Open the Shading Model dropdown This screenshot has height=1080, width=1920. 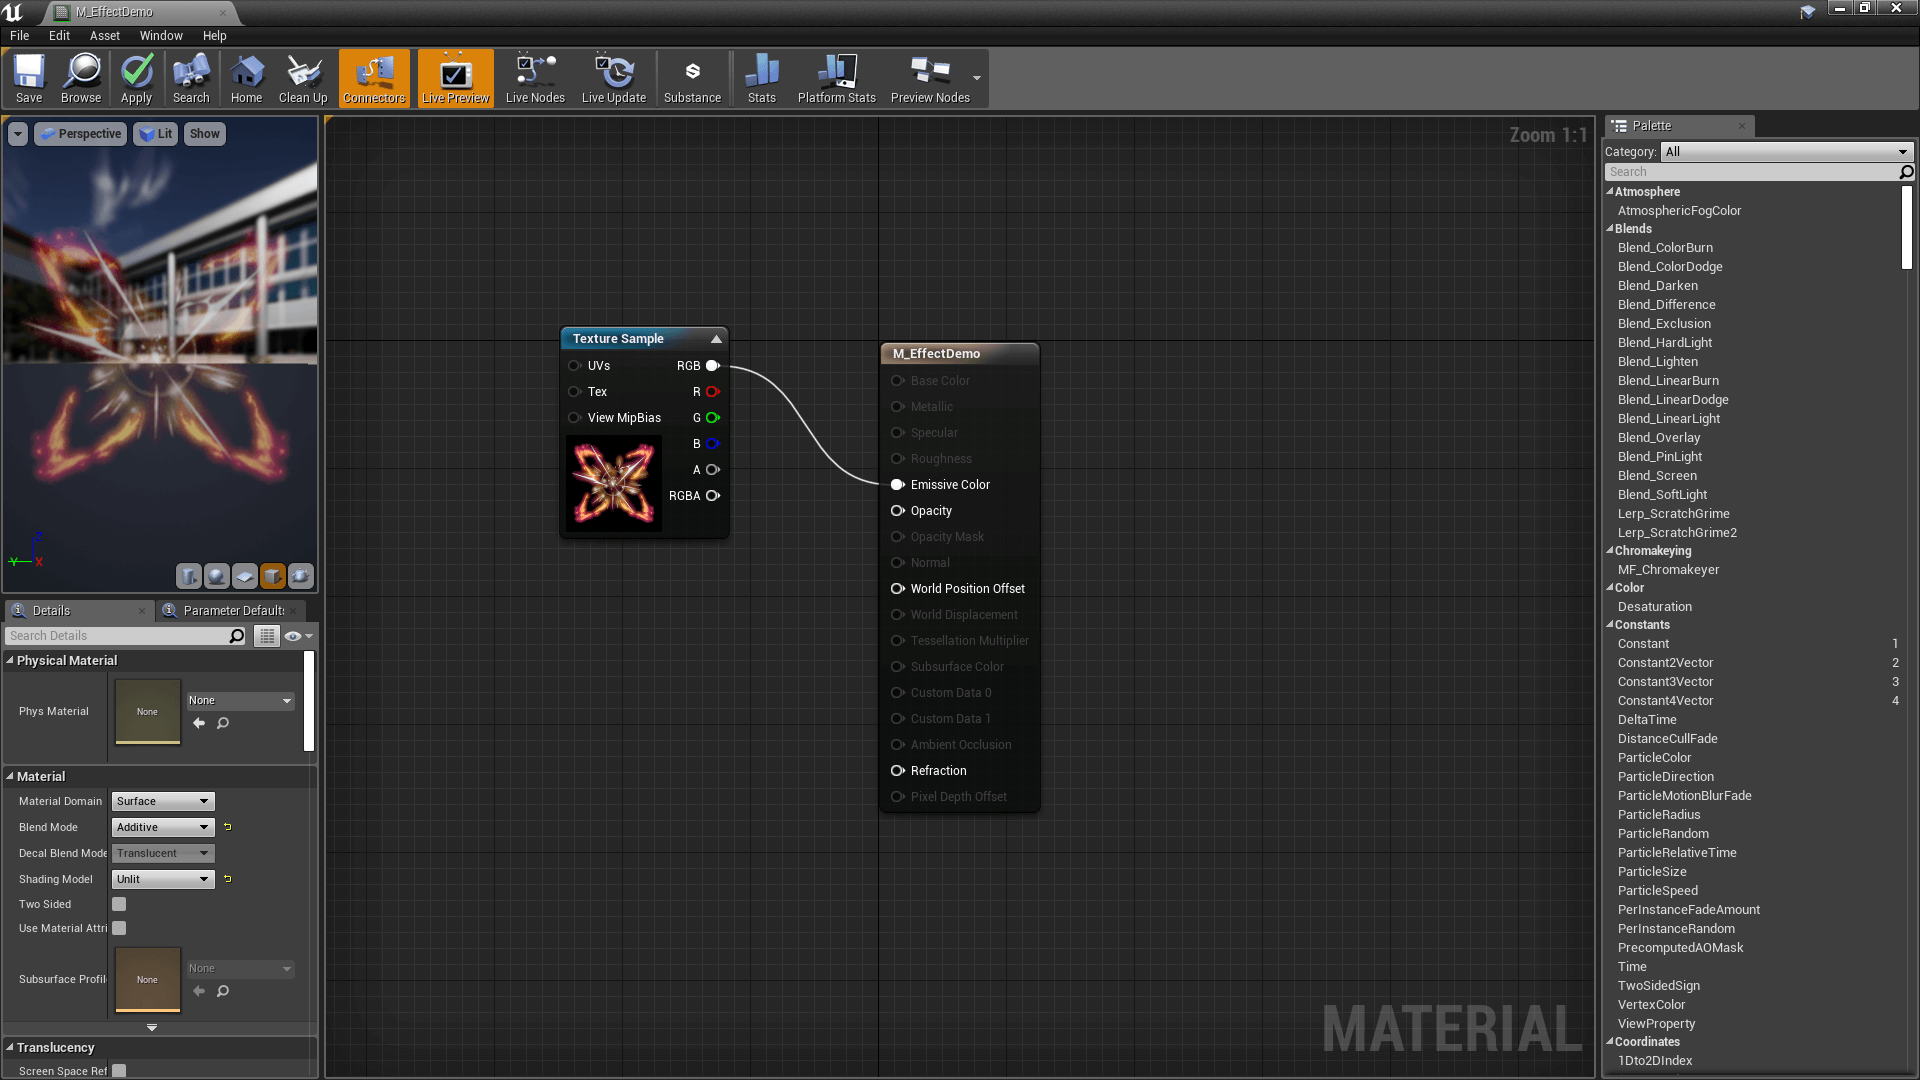161,878
